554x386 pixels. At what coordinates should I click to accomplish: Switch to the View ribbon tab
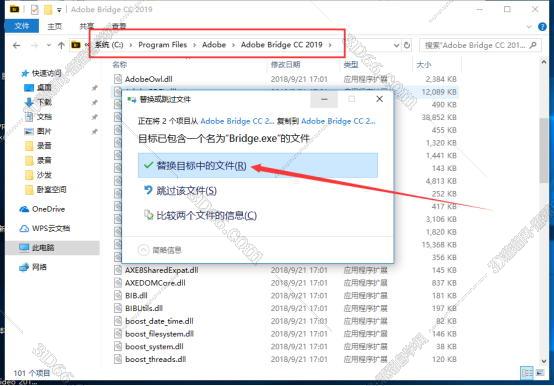coord(119,26)
